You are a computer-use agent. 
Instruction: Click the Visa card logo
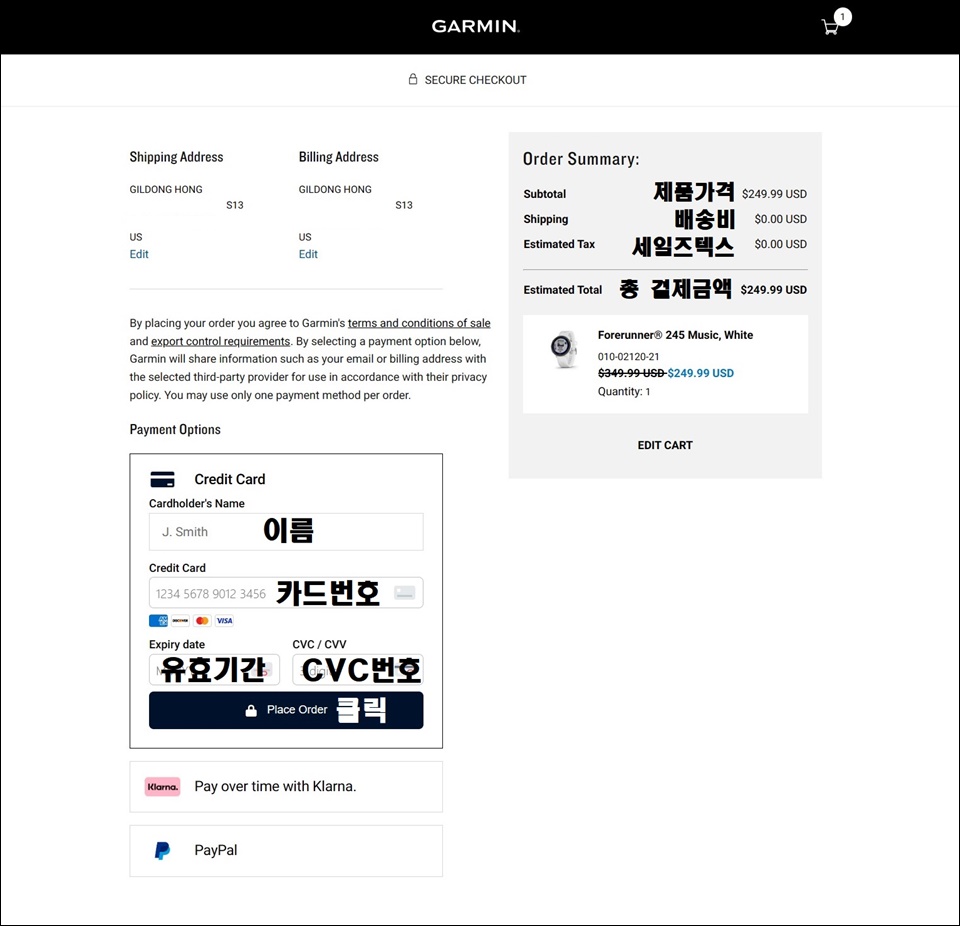224,620
